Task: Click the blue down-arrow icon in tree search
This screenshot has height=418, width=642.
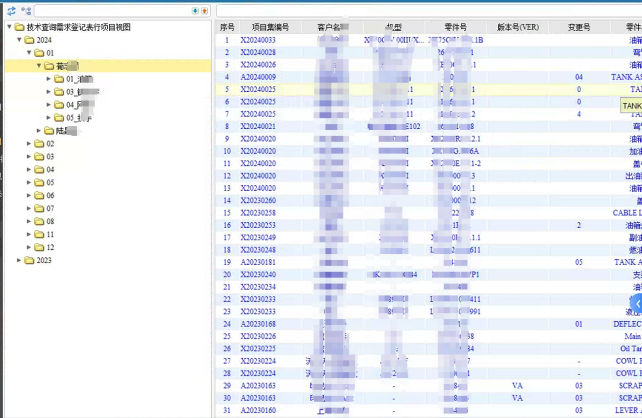Action: pyautogui.click(x=194, y=10)
